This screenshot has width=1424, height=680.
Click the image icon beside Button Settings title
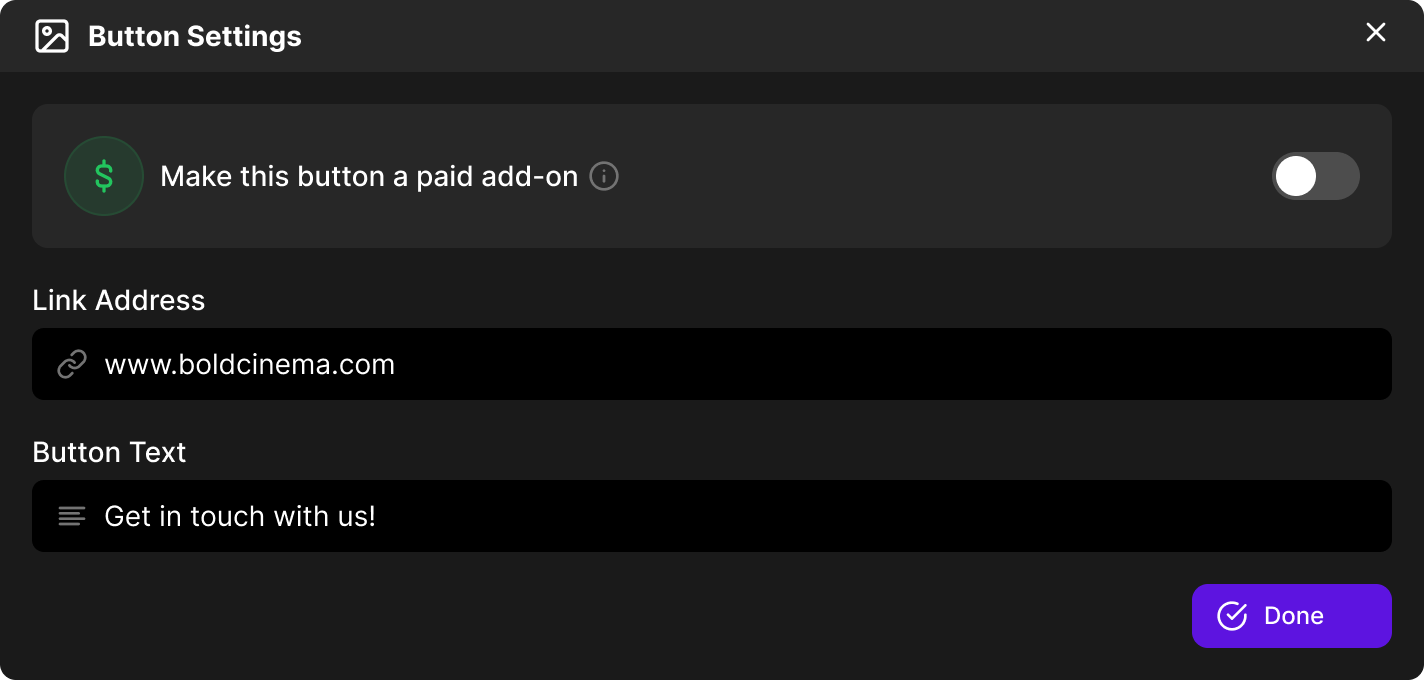tap(52, 35)
